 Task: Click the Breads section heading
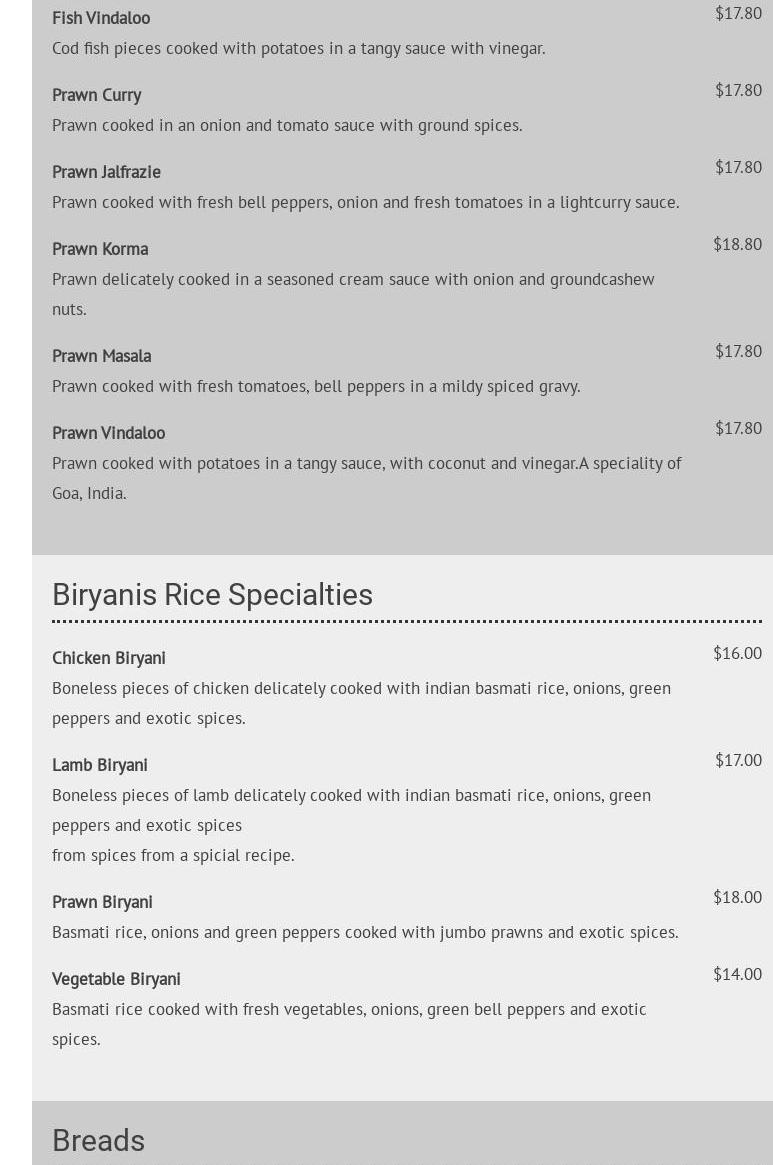[x=98, y=1141]
